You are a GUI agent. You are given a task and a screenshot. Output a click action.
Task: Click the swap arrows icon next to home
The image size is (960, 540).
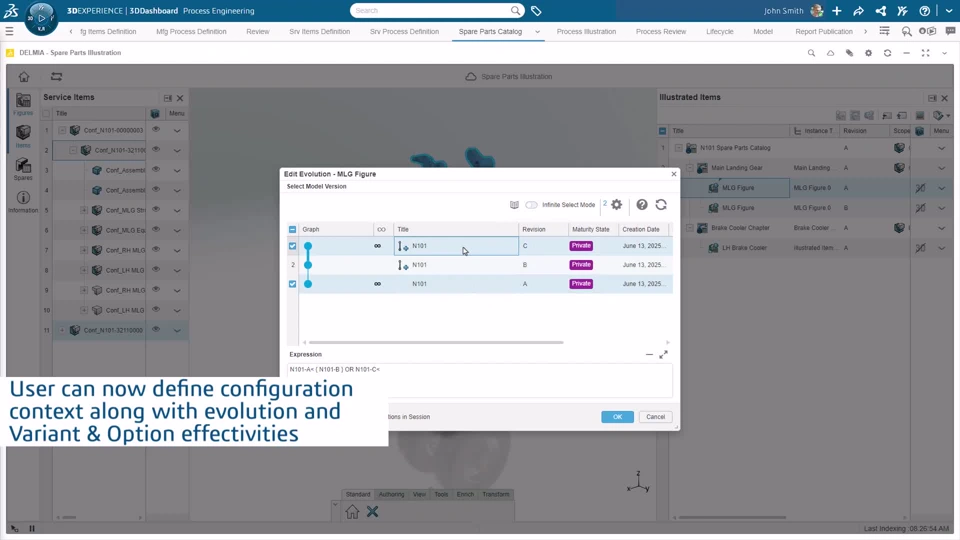coord(56,77)
